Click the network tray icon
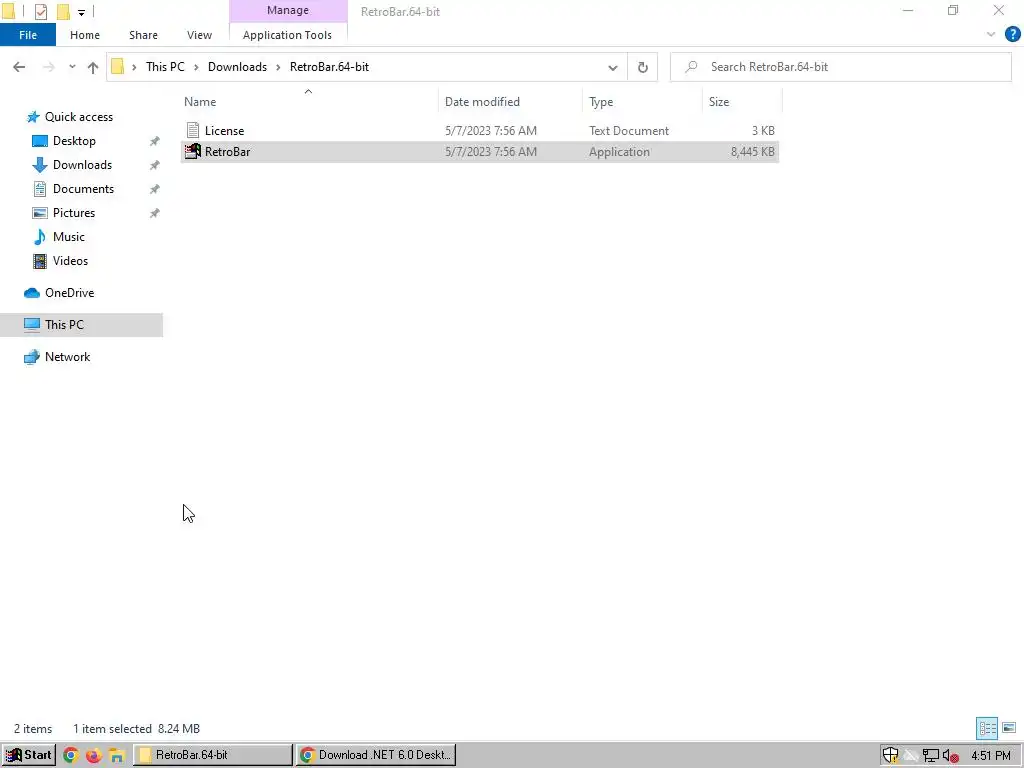The width and height of the screenshot is (1024, 768). coord(931,756)
